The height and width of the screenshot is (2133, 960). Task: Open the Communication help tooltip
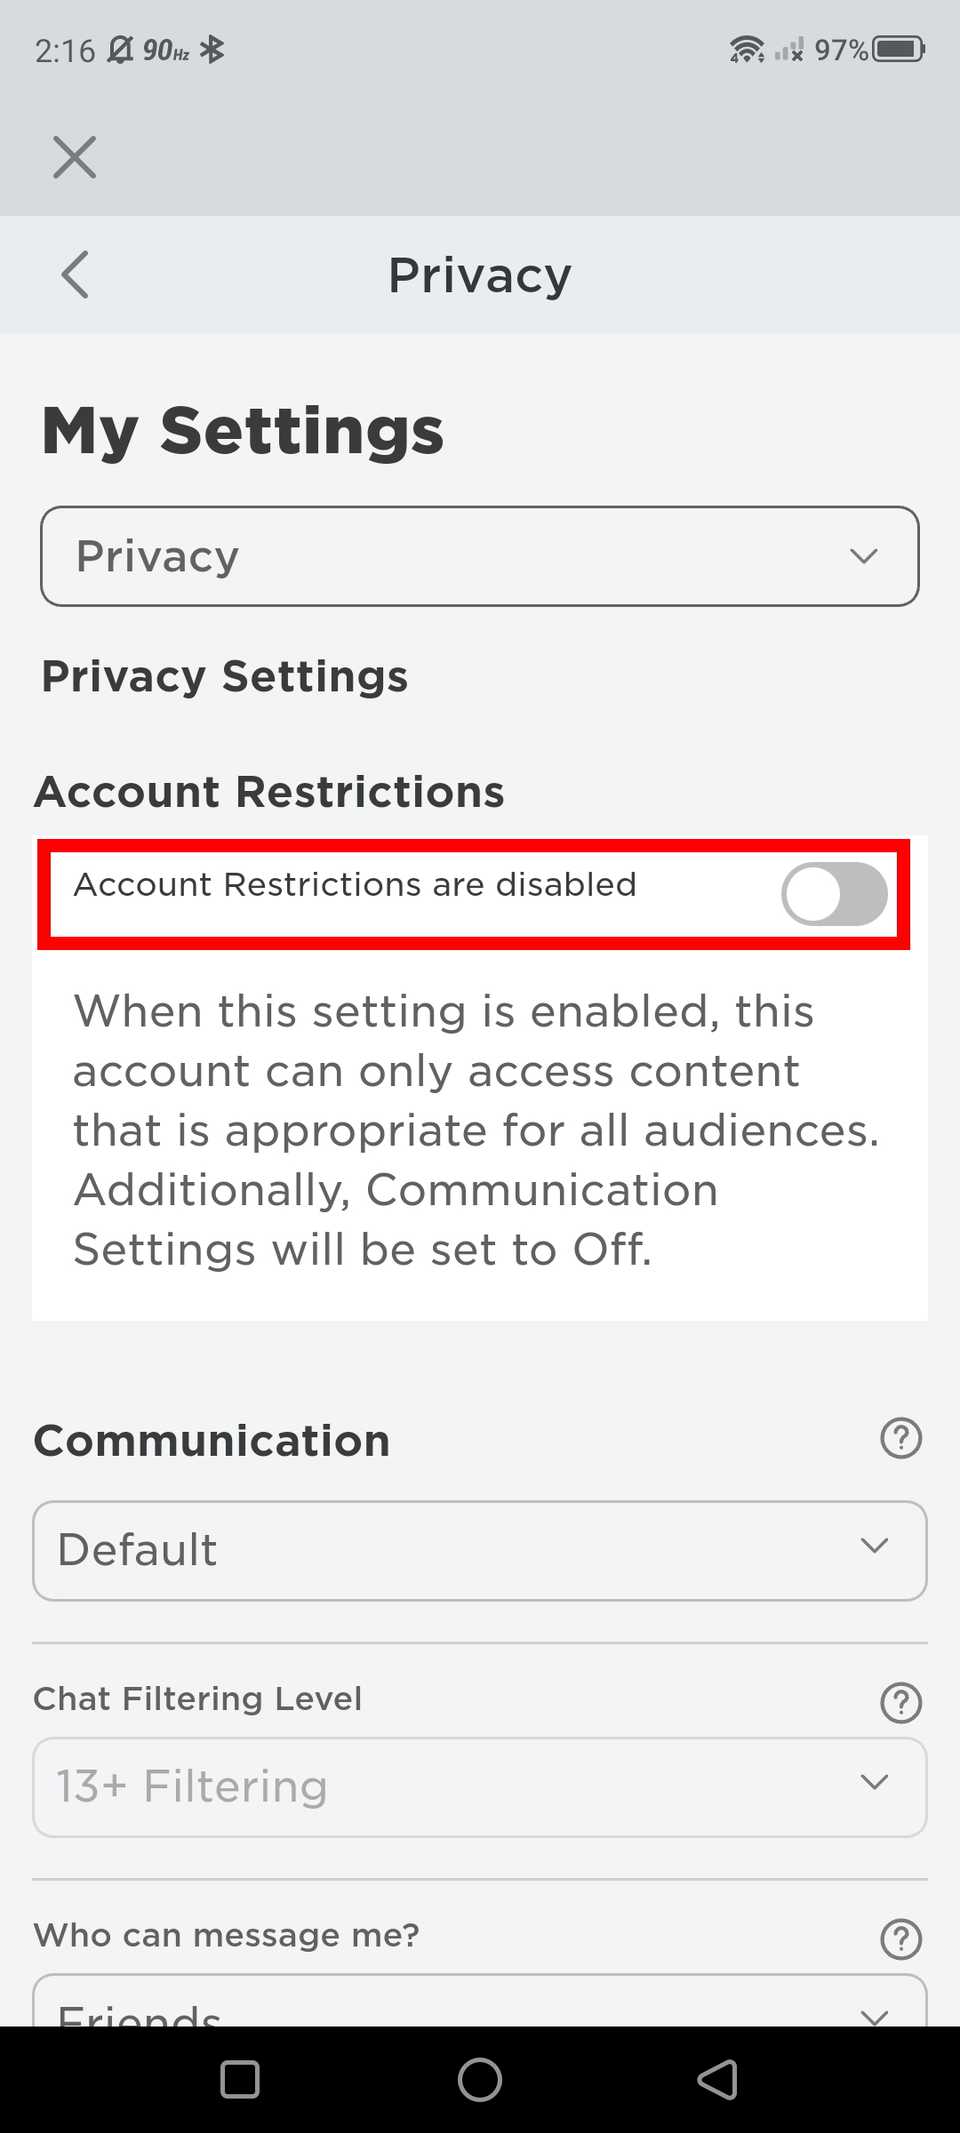click(x=900, y=1438)
